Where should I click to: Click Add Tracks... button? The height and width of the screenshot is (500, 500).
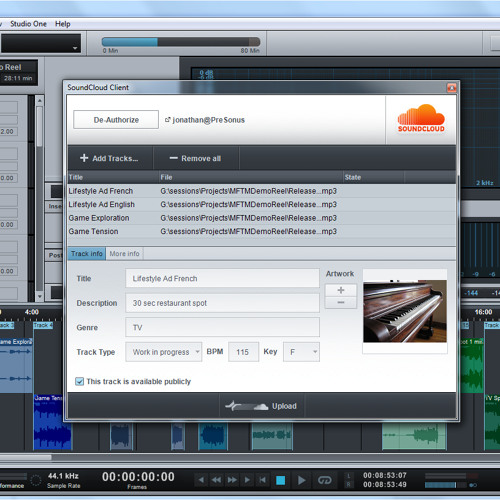(x=109, y=158)
